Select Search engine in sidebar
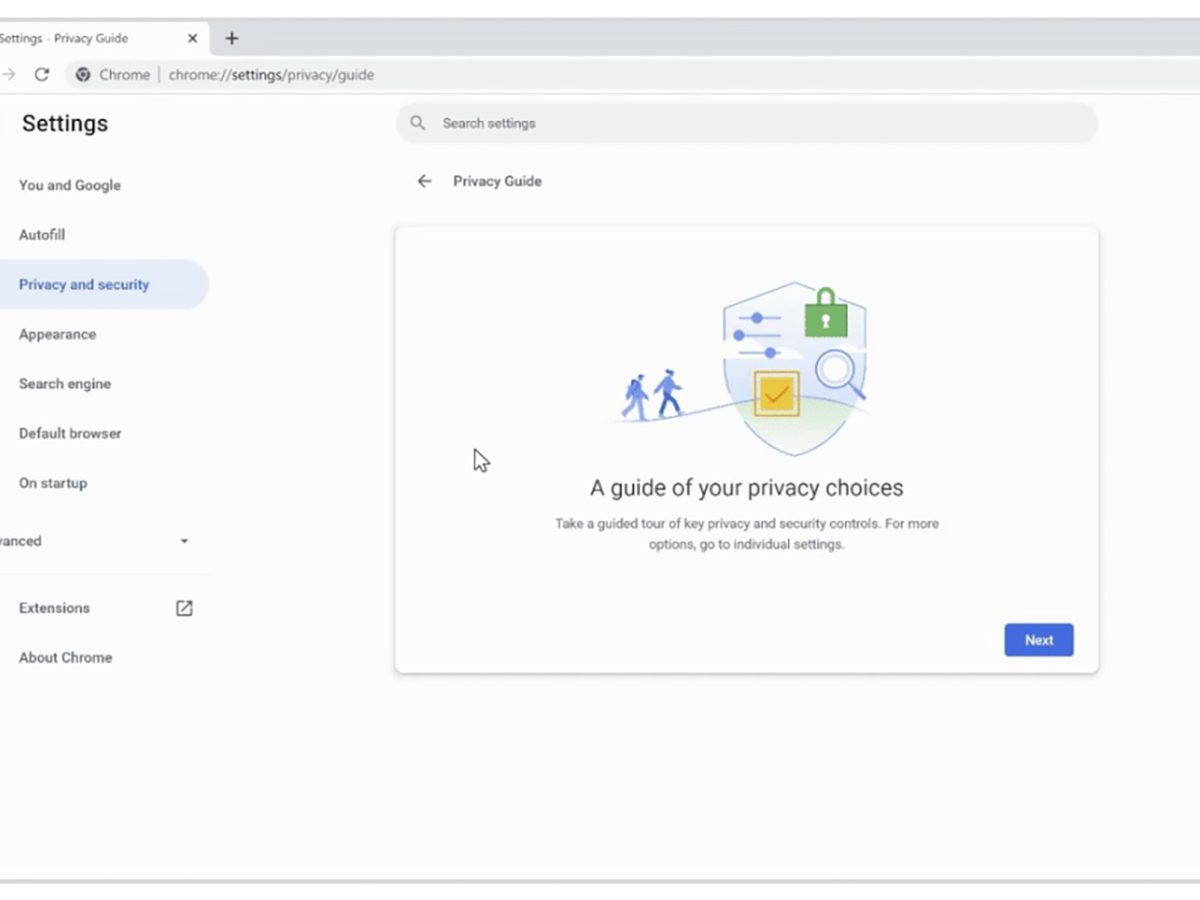Screen dimensions: 1200x900 (x=65, y=384)
